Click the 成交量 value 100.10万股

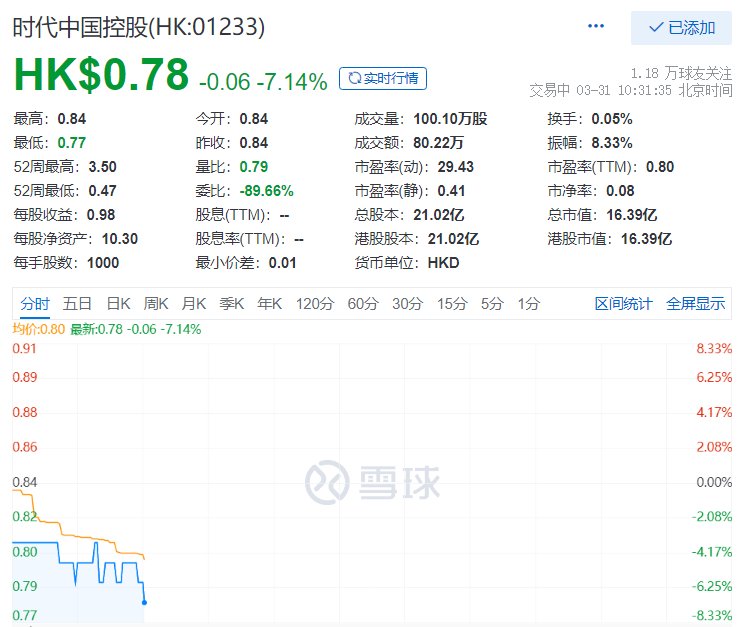(x=450, y=119)
